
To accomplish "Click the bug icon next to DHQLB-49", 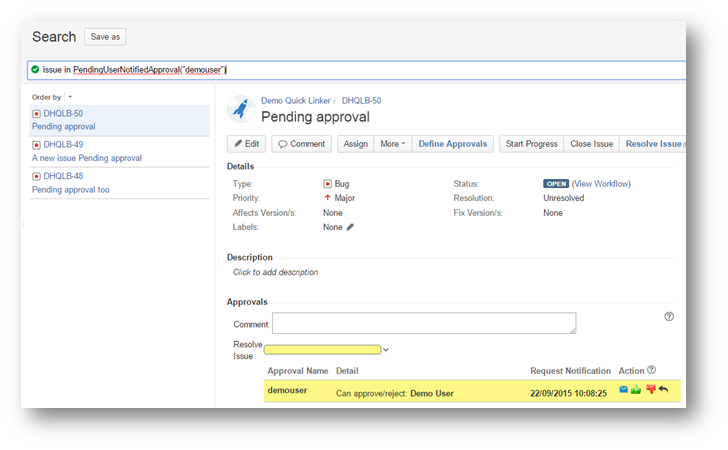I will 36,145.
